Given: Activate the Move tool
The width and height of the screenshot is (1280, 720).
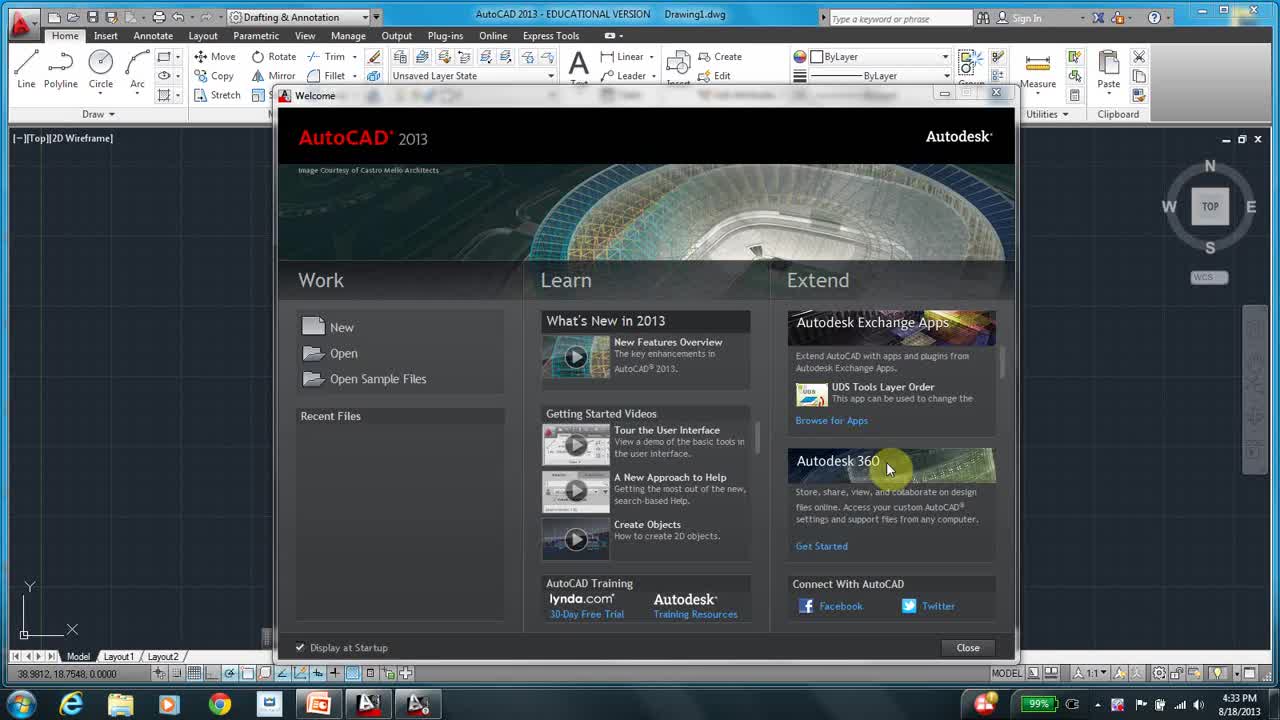Looking at the screenshot, I should pyautogui.click(x=215, y=57).
